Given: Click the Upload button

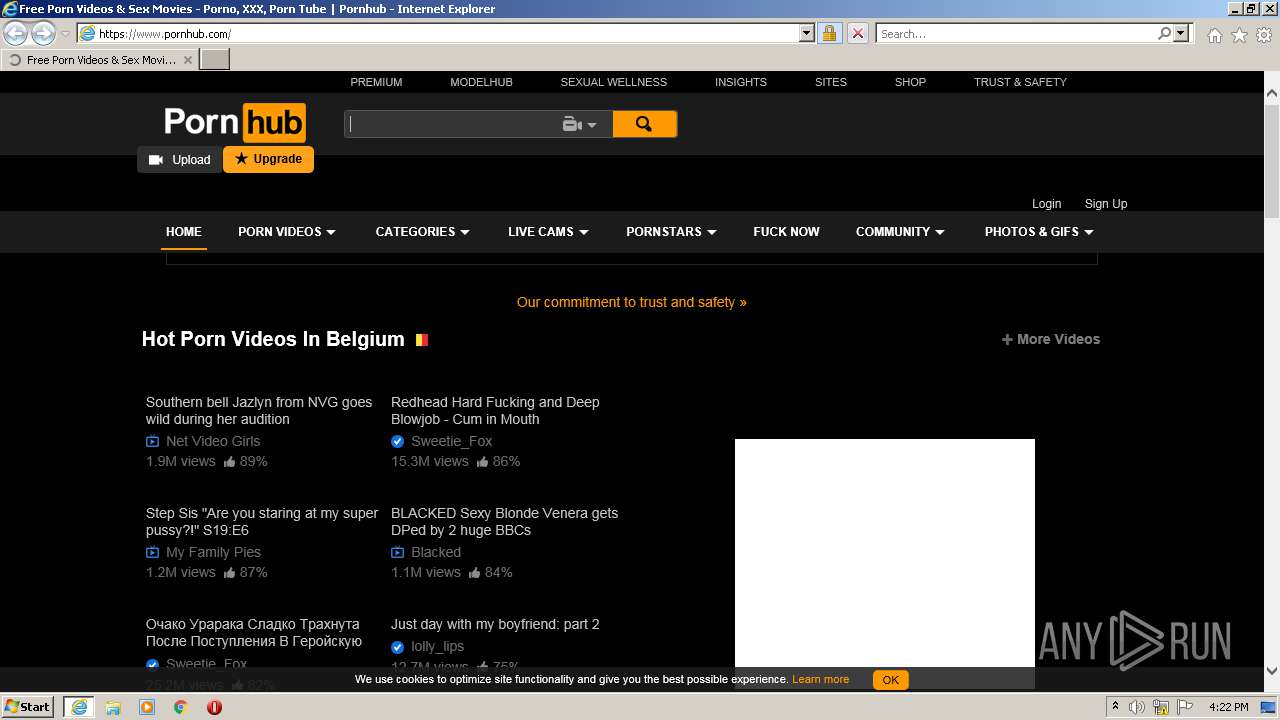Looking at the screenshot, I should point(180,160).
